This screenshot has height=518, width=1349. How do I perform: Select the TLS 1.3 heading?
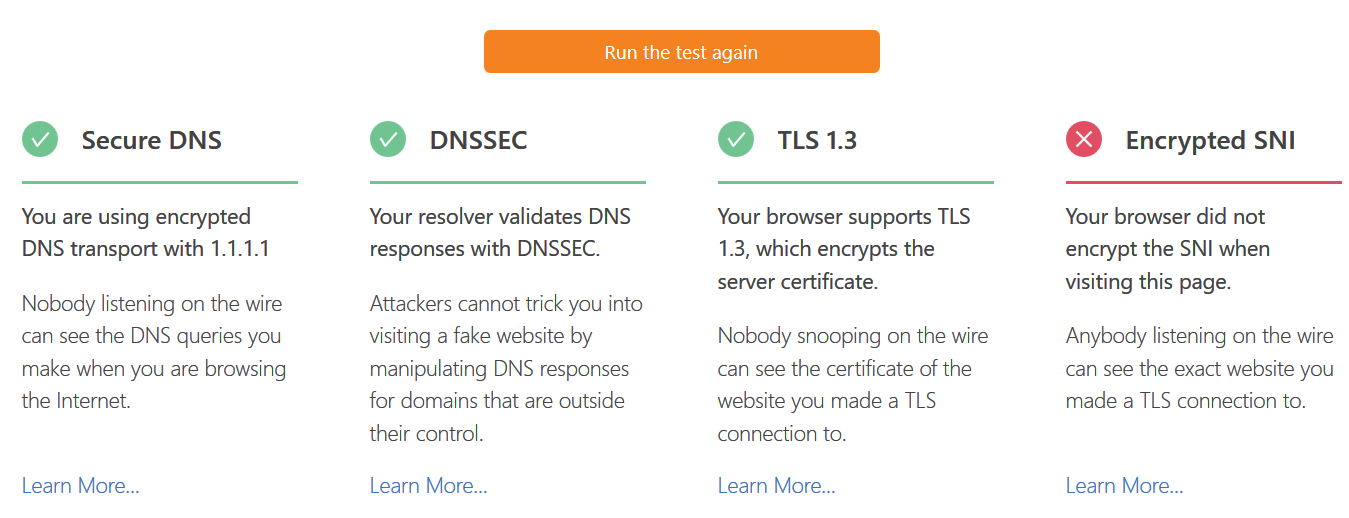(817, 141)
